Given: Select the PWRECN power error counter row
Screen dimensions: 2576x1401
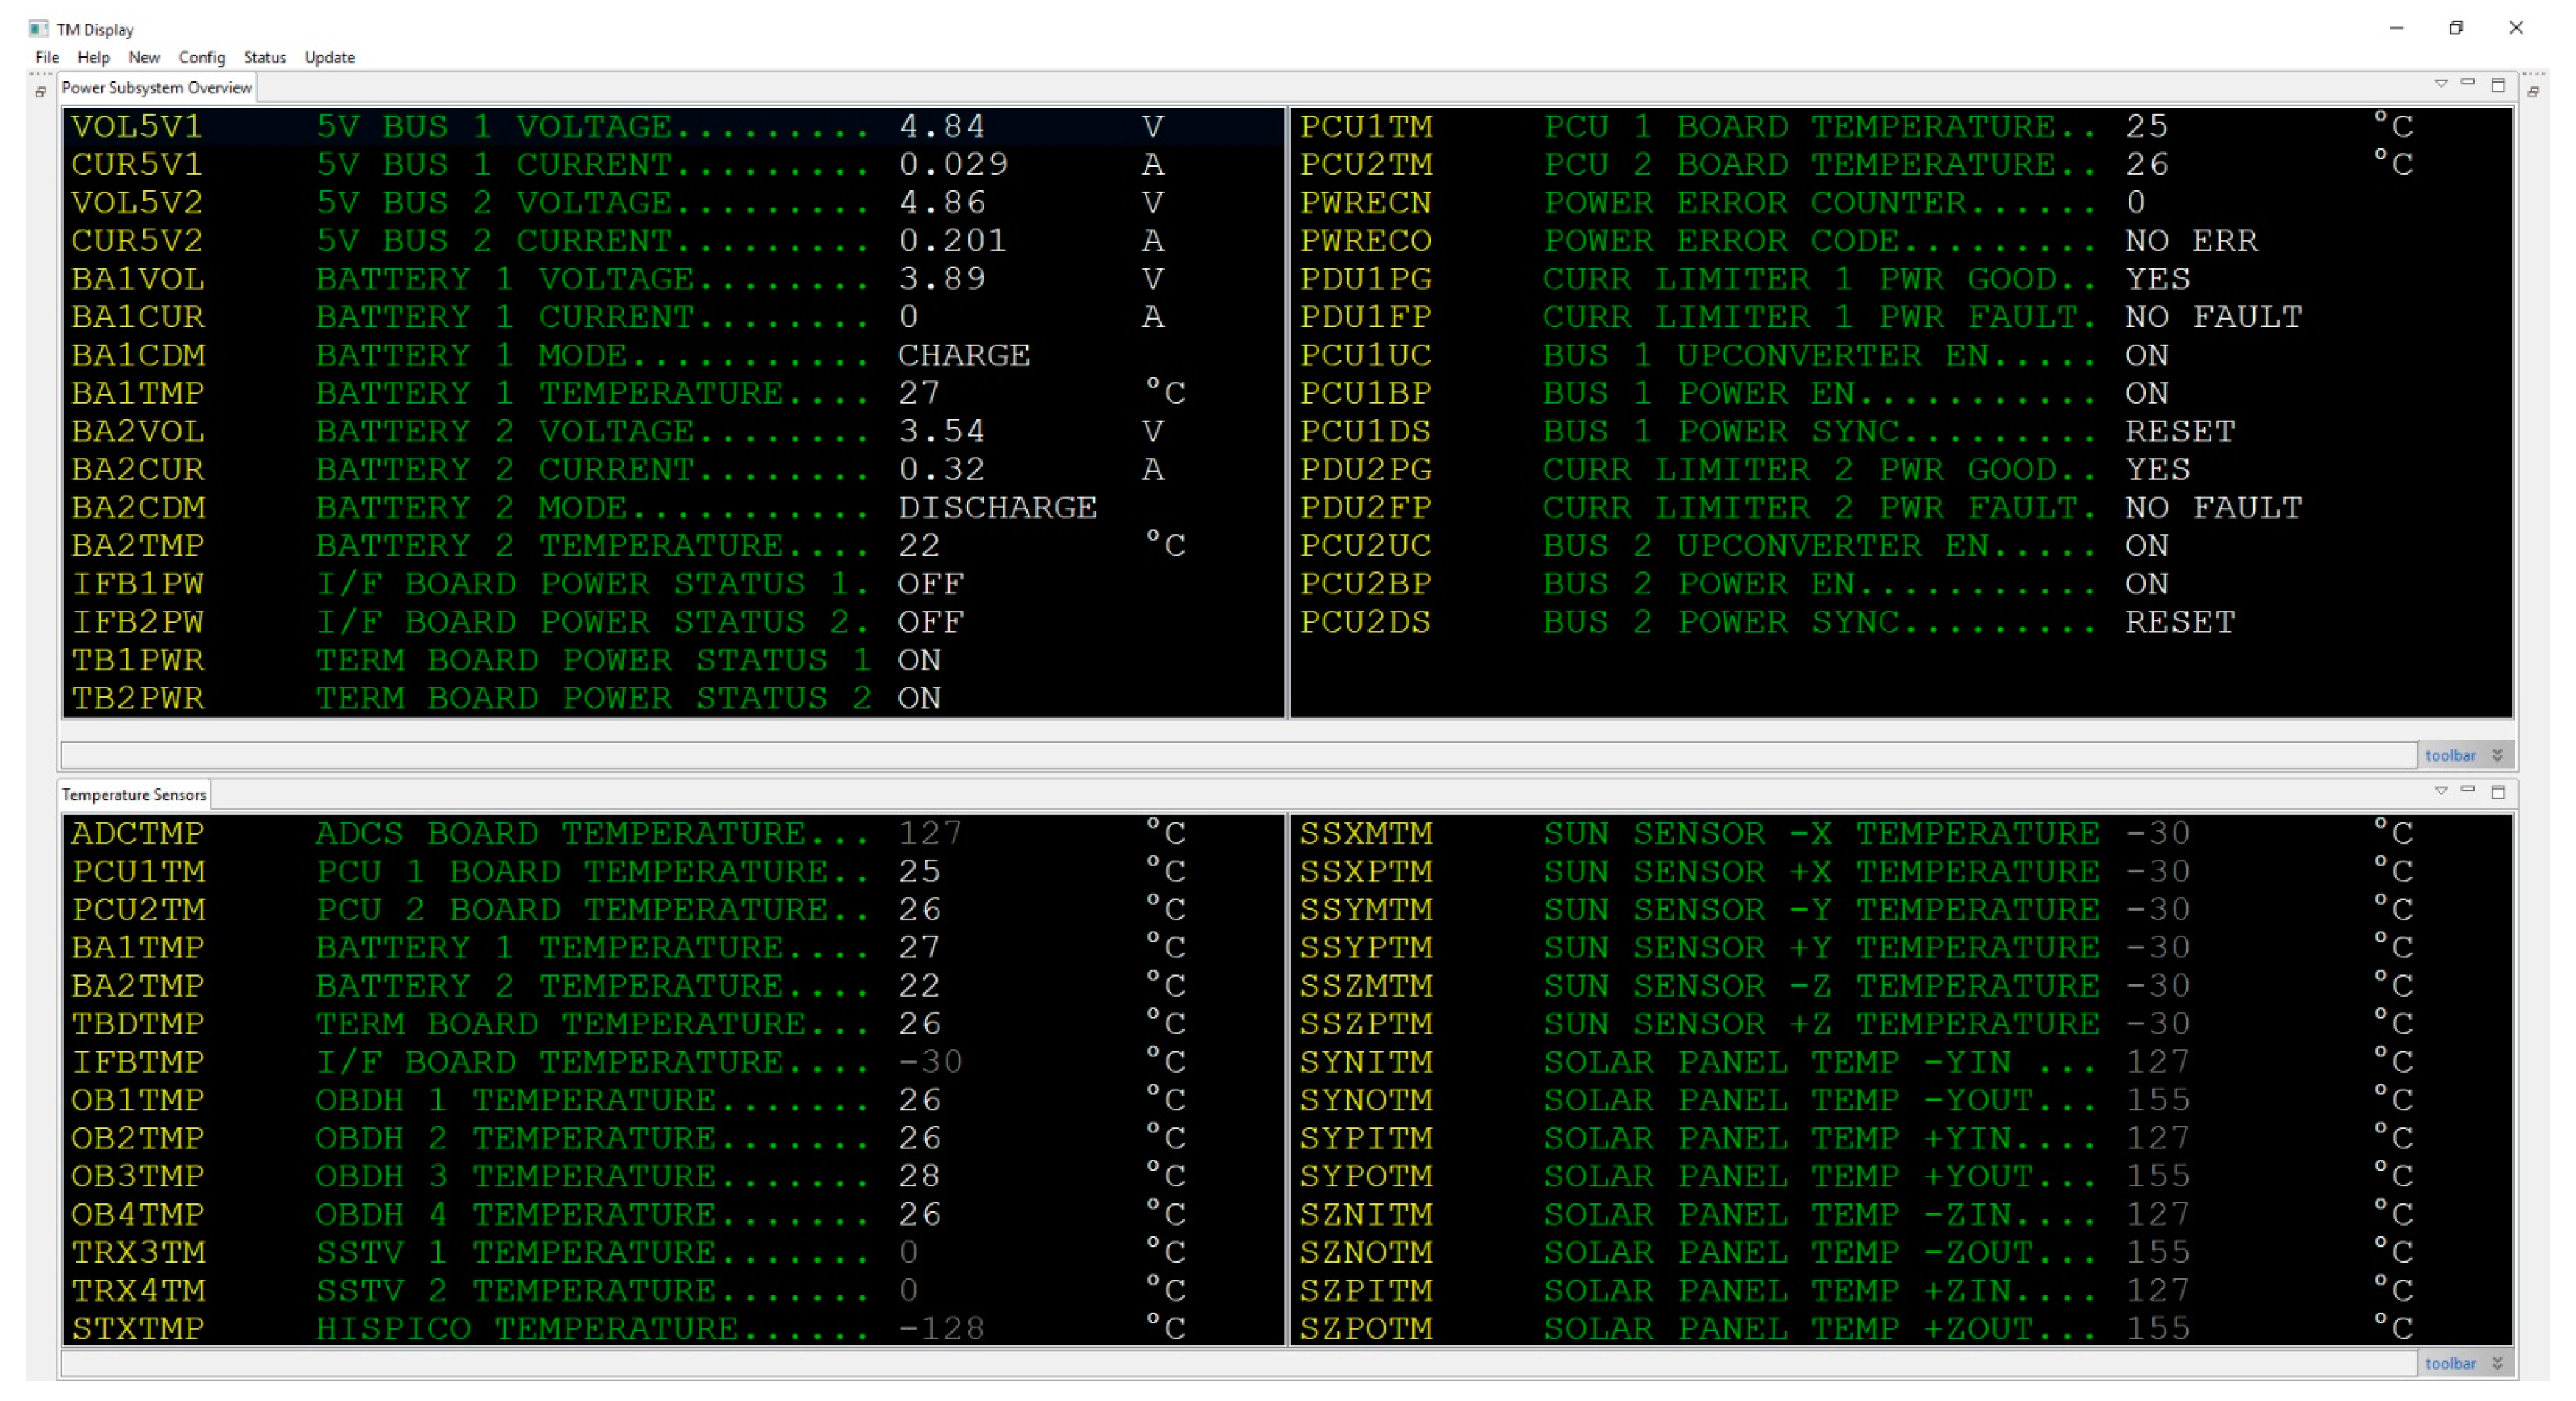Looking at the screenshot, I should tap(1902, 203).
